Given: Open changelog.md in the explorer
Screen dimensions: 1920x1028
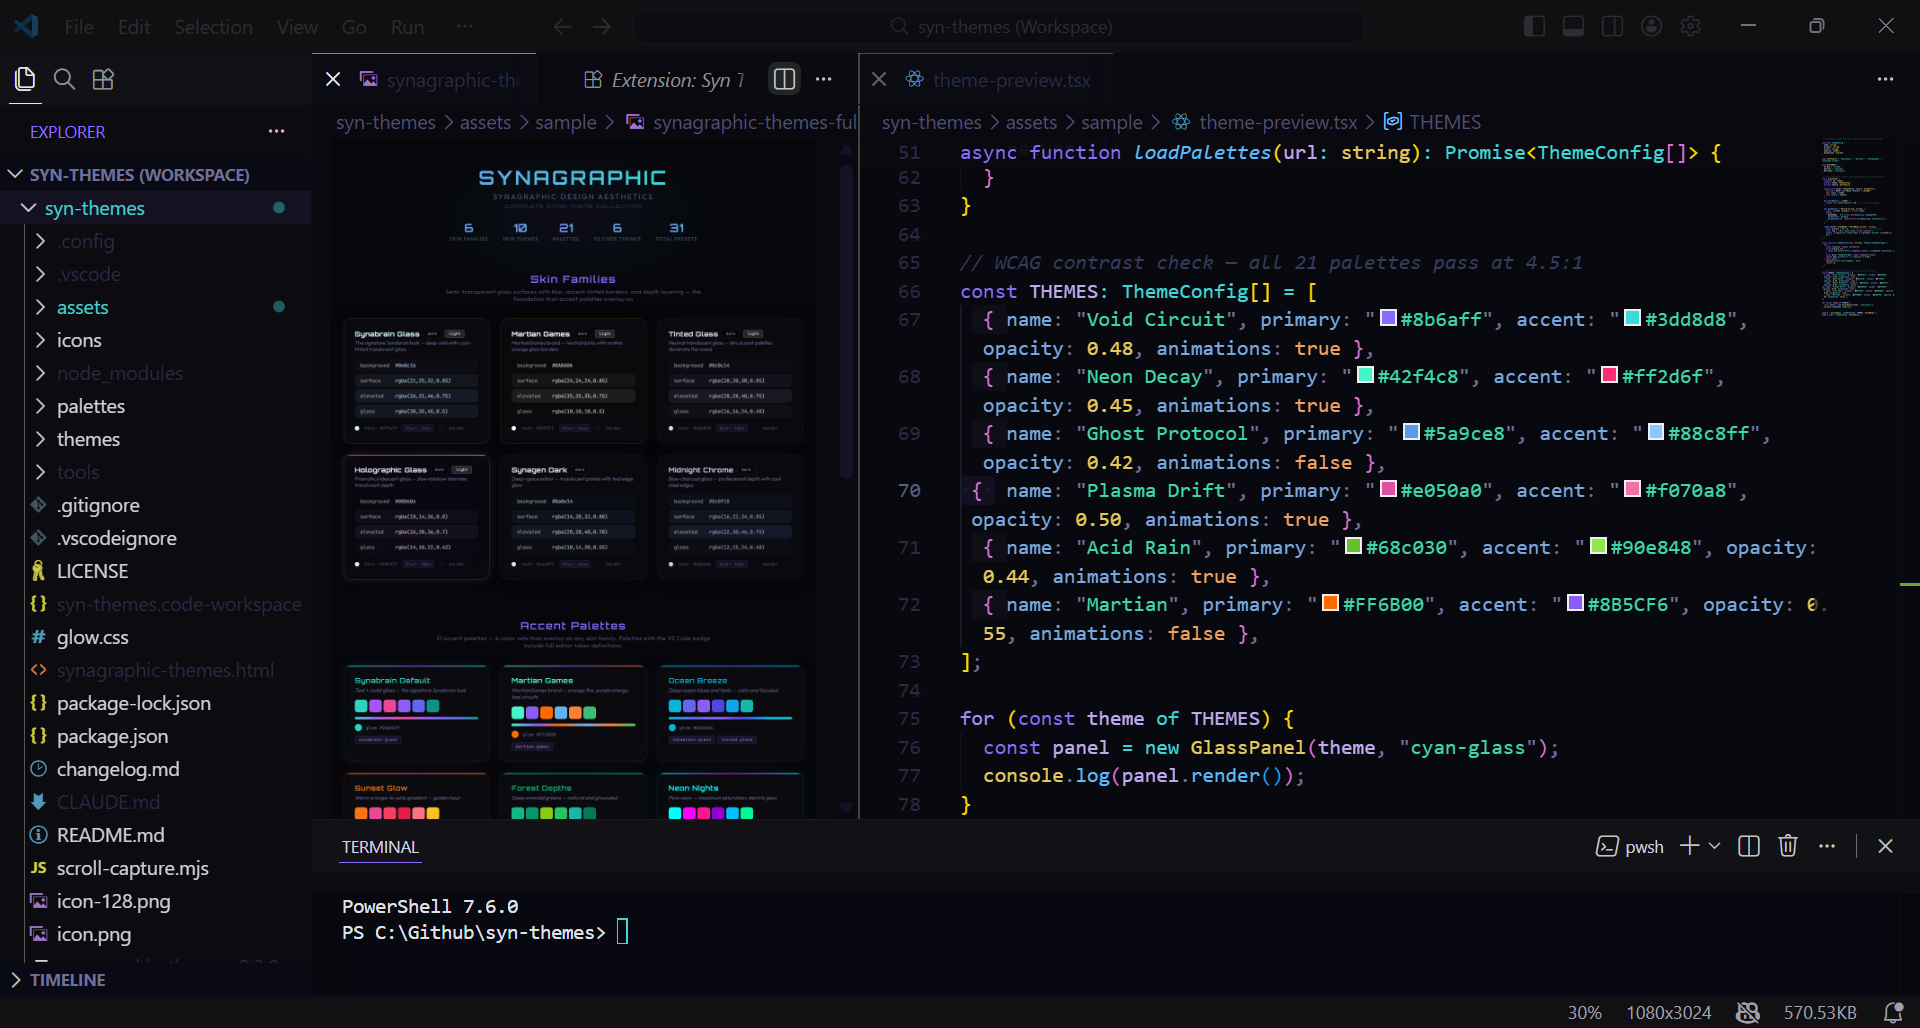Looking at the screenshot, I should pyautogui.click(x=118, y=768).
